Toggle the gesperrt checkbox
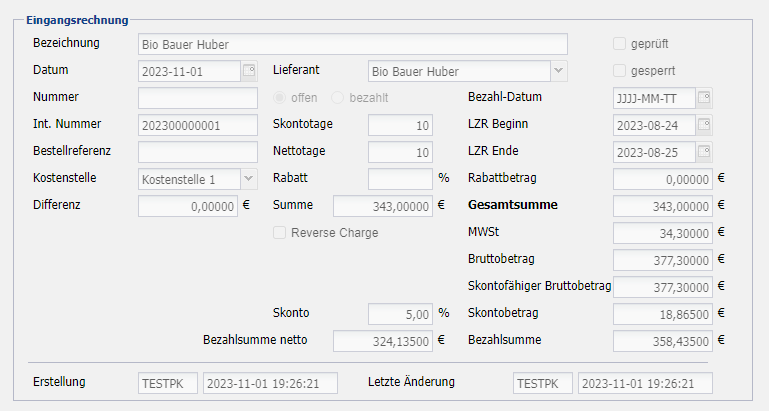Screen dimensions: 769x411 (620, 71)
